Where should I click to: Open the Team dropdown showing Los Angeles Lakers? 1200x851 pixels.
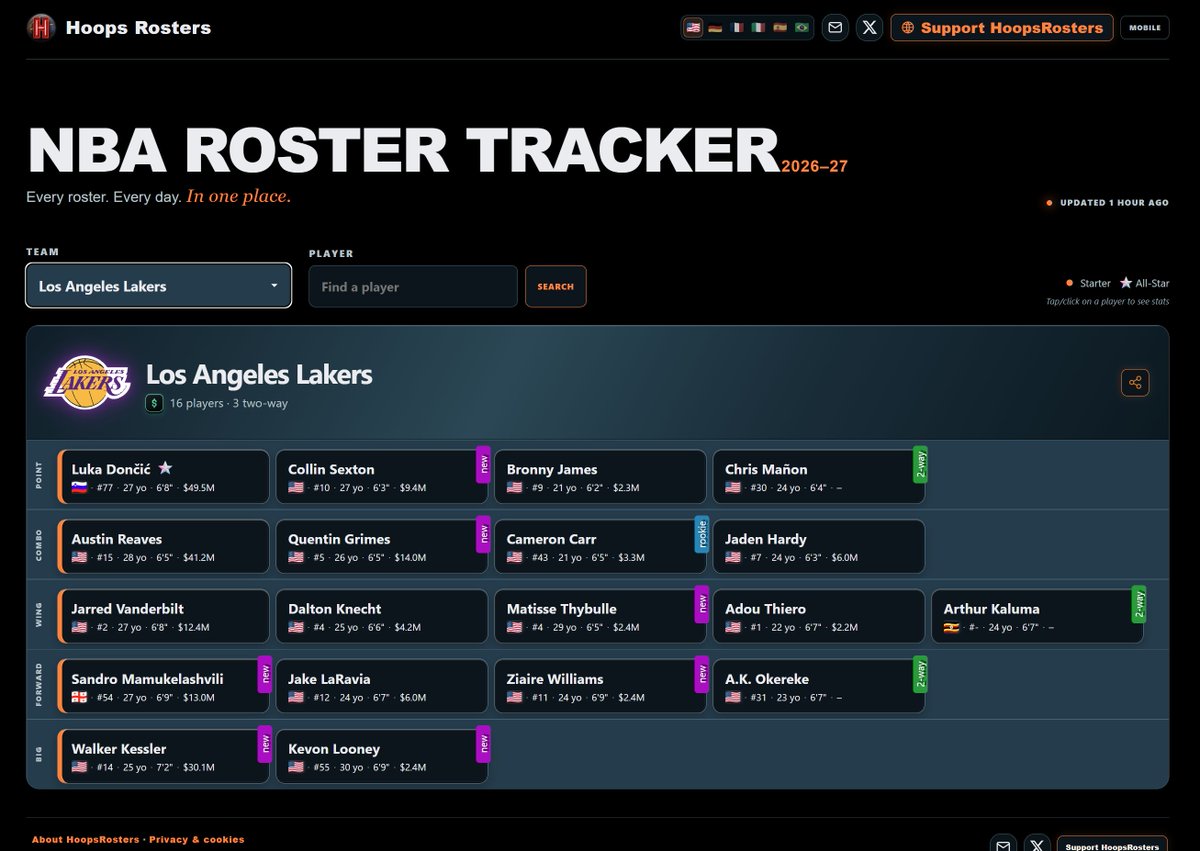pyautogui.click(x=159, y=286)
